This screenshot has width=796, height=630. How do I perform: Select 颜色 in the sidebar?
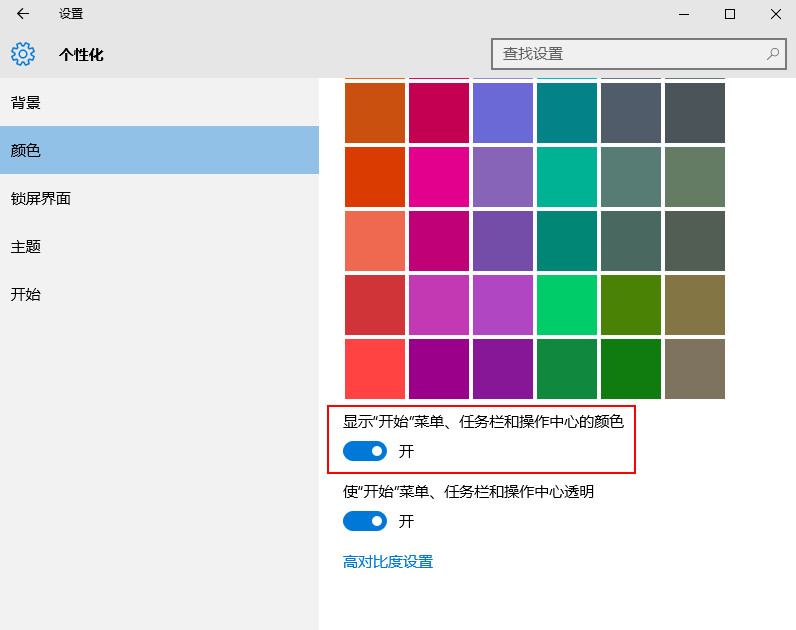(26, 150)
